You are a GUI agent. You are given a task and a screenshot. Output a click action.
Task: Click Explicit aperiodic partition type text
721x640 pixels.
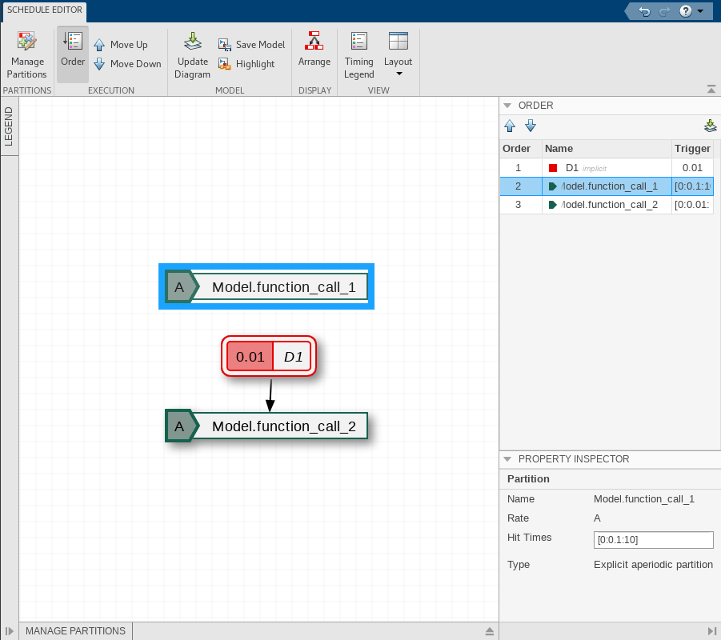653,565
